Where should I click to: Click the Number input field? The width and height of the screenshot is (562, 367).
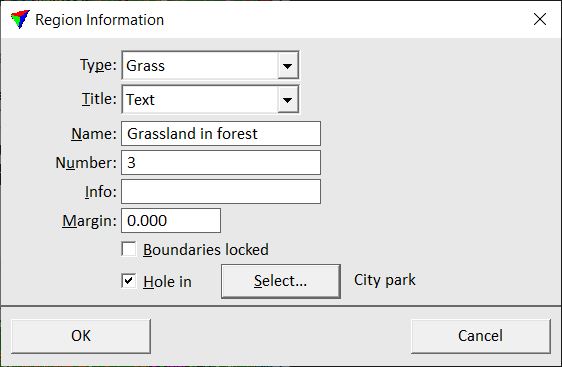221,163
